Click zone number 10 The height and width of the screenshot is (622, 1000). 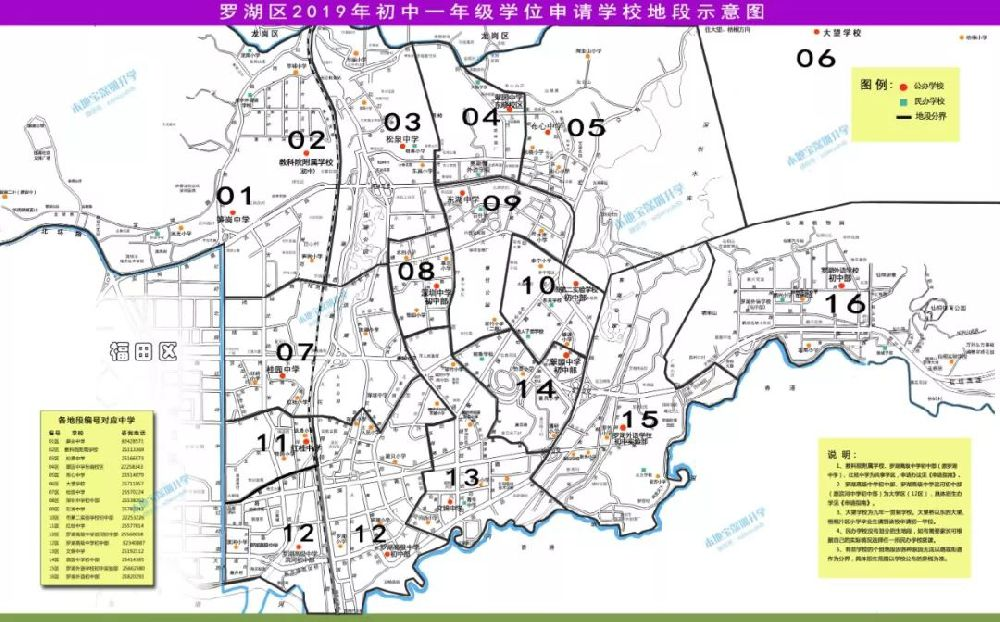[x=540, y=285]
